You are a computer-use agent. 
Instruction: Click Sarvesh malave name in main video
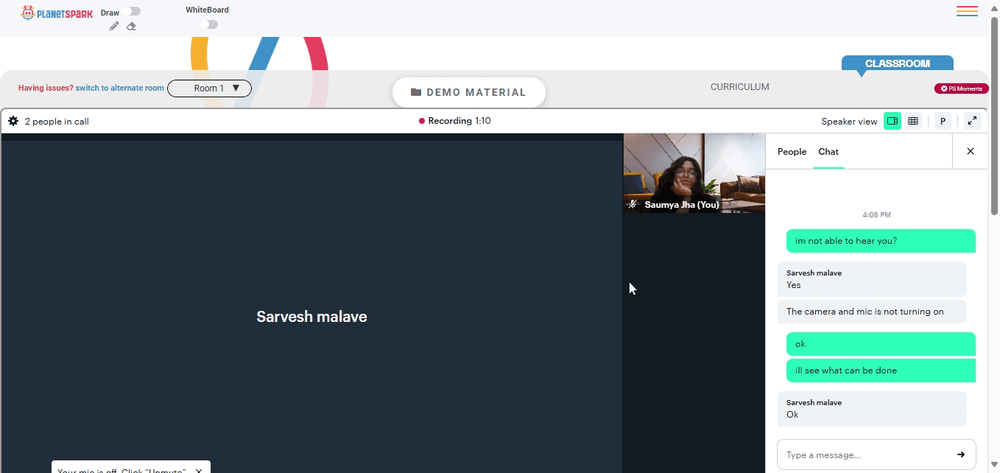point(311,317)
